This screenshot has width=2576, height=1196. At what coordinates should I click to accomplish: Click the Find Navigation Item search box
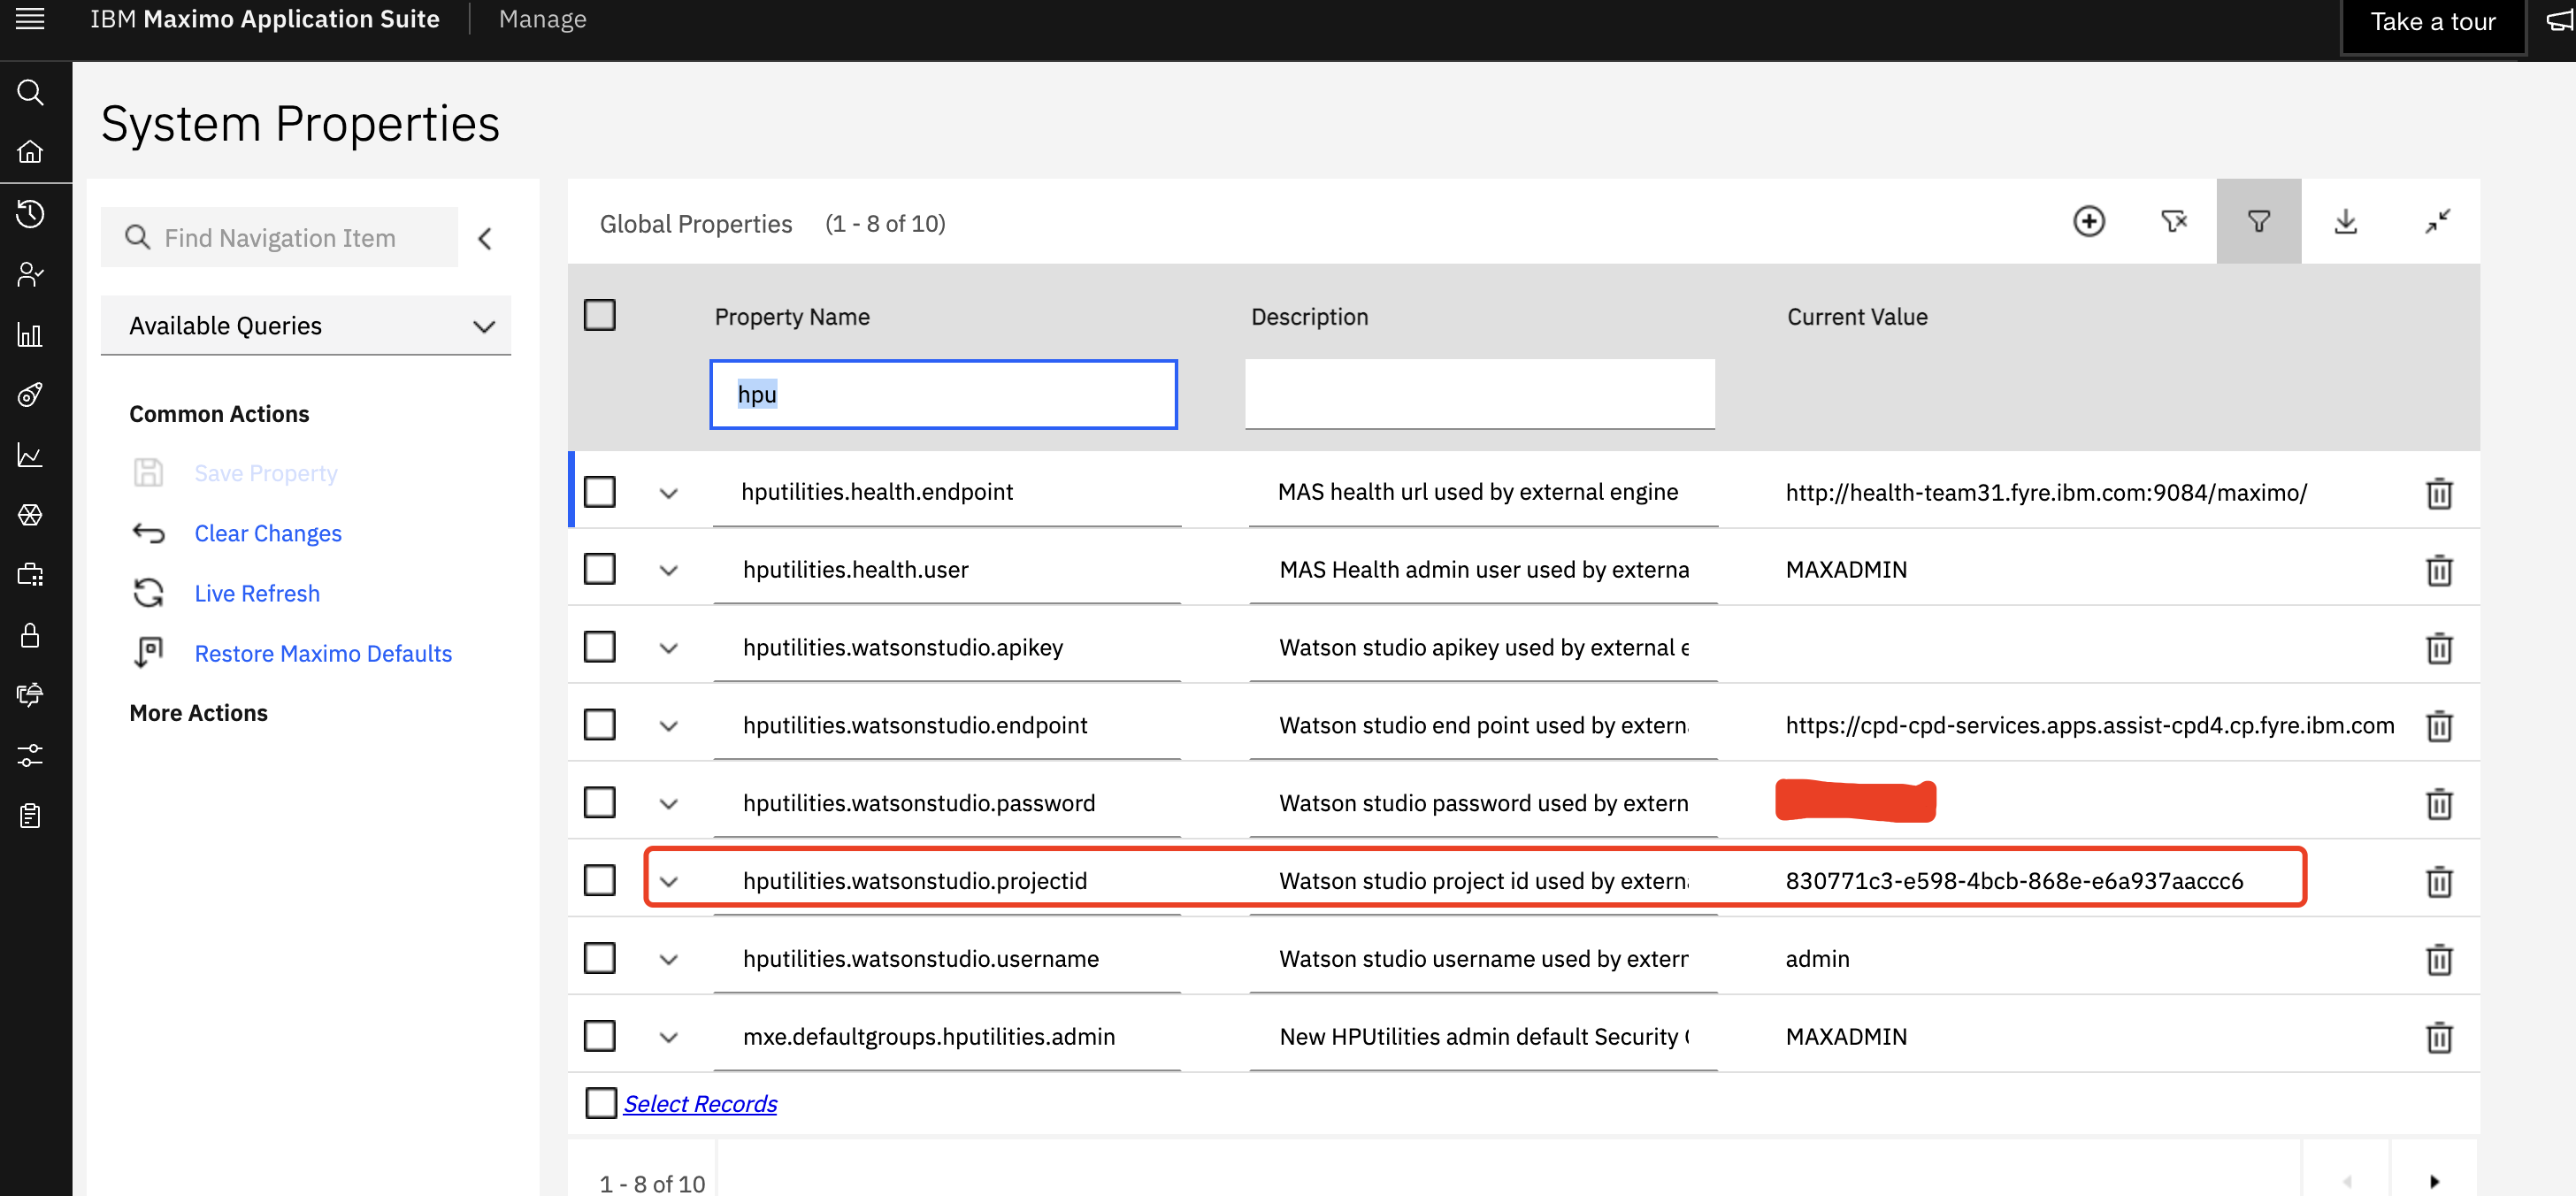pyautogui.click(x=279, y=237)
